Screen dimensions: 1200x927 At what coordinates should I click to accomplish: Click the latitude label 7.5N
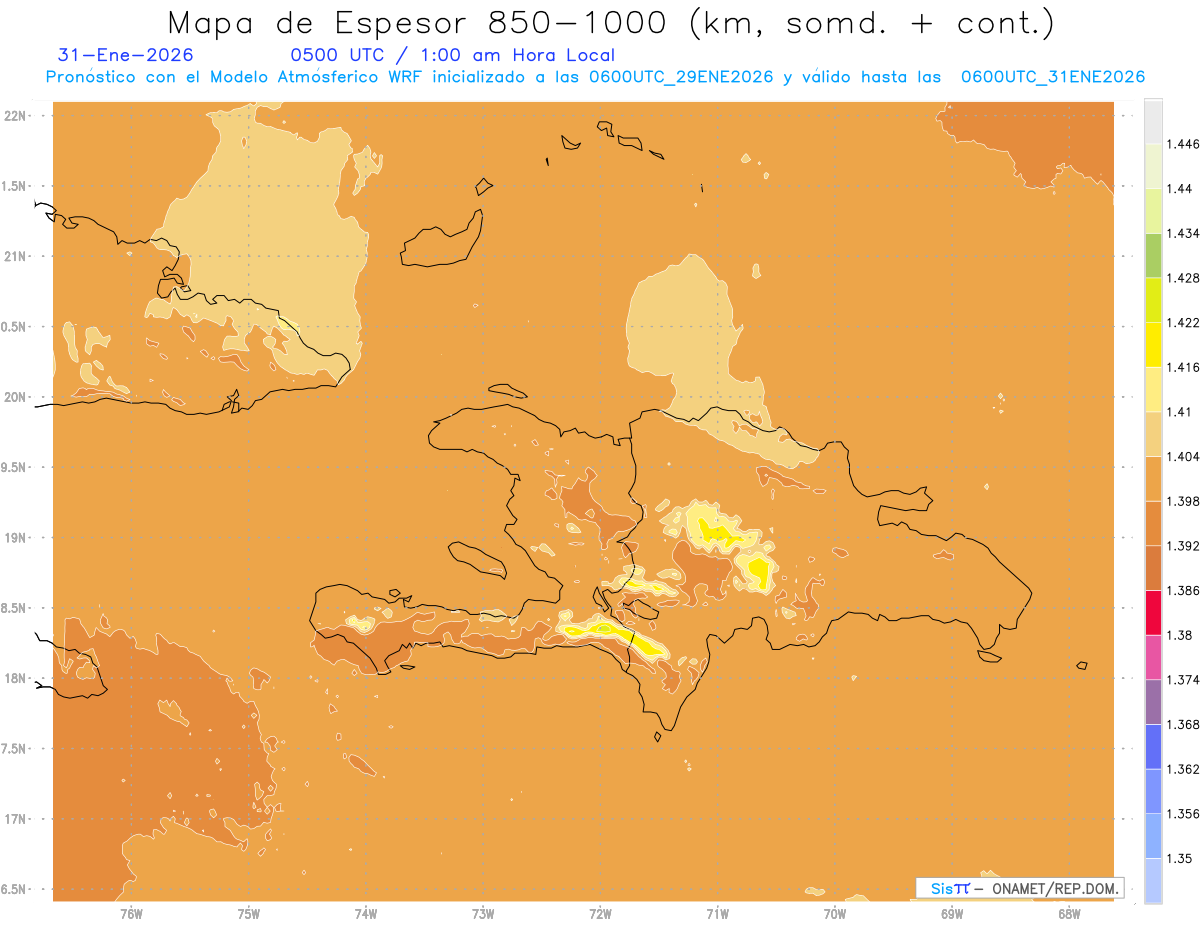[15, 750]
